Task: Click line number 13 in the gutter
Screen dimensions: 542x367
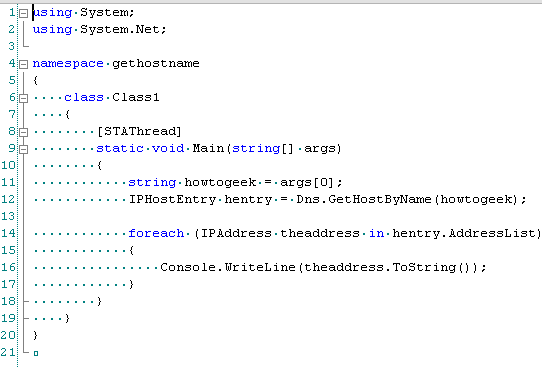Action: coord(8,216)
